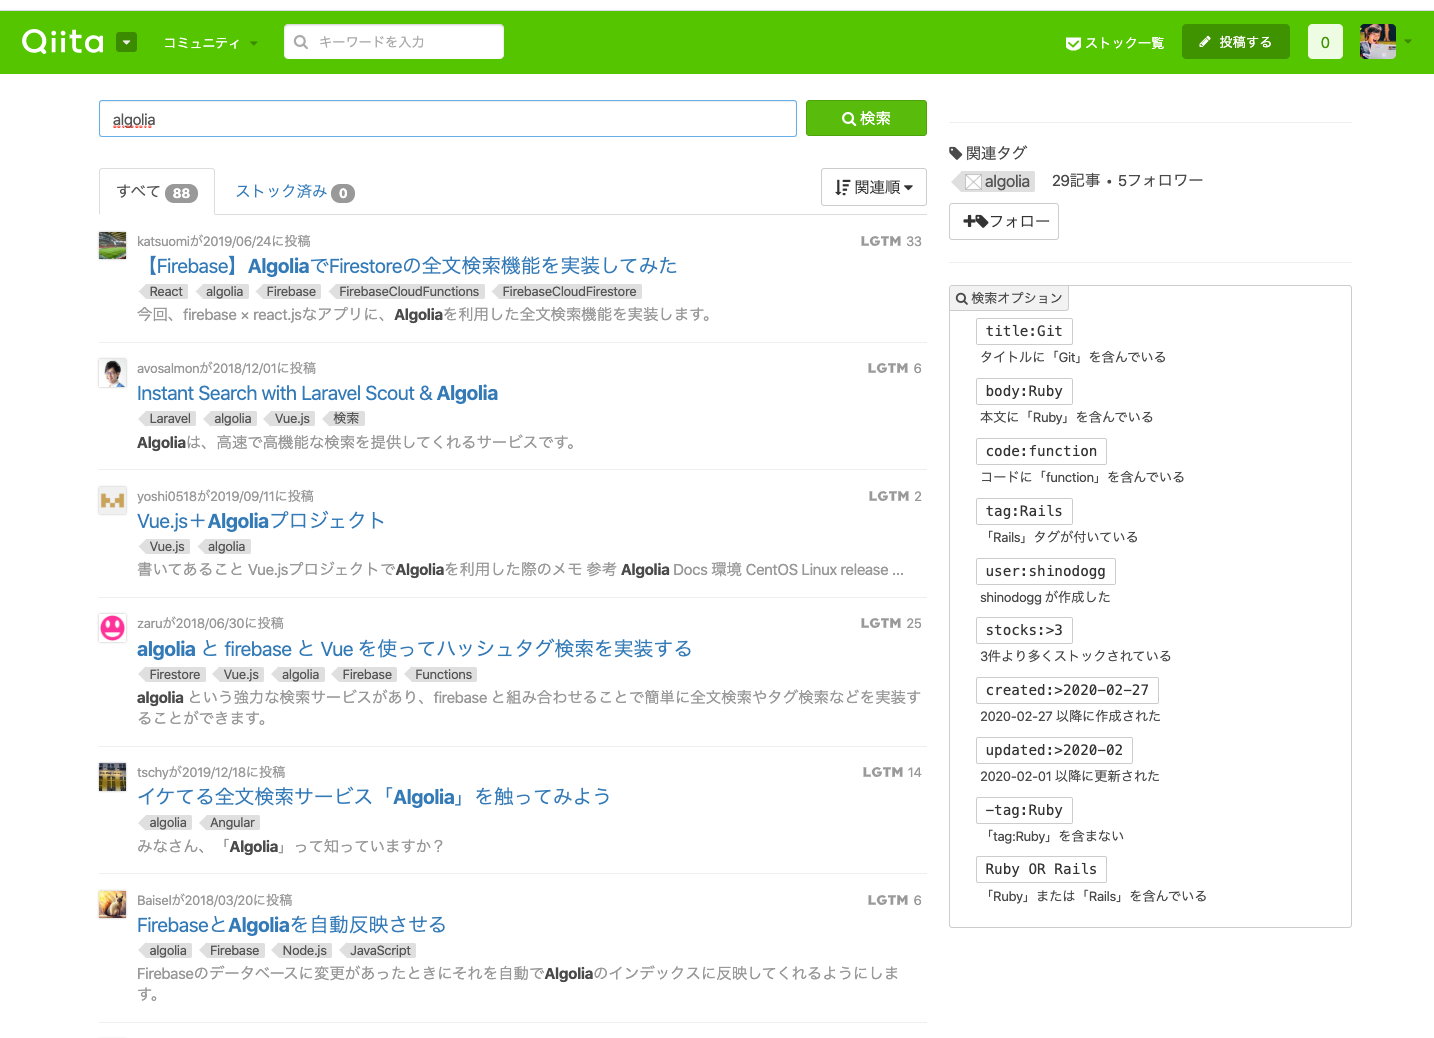Click the Node.js tag
This screenshot has height=1038, width=1434.
click(304, 951)
